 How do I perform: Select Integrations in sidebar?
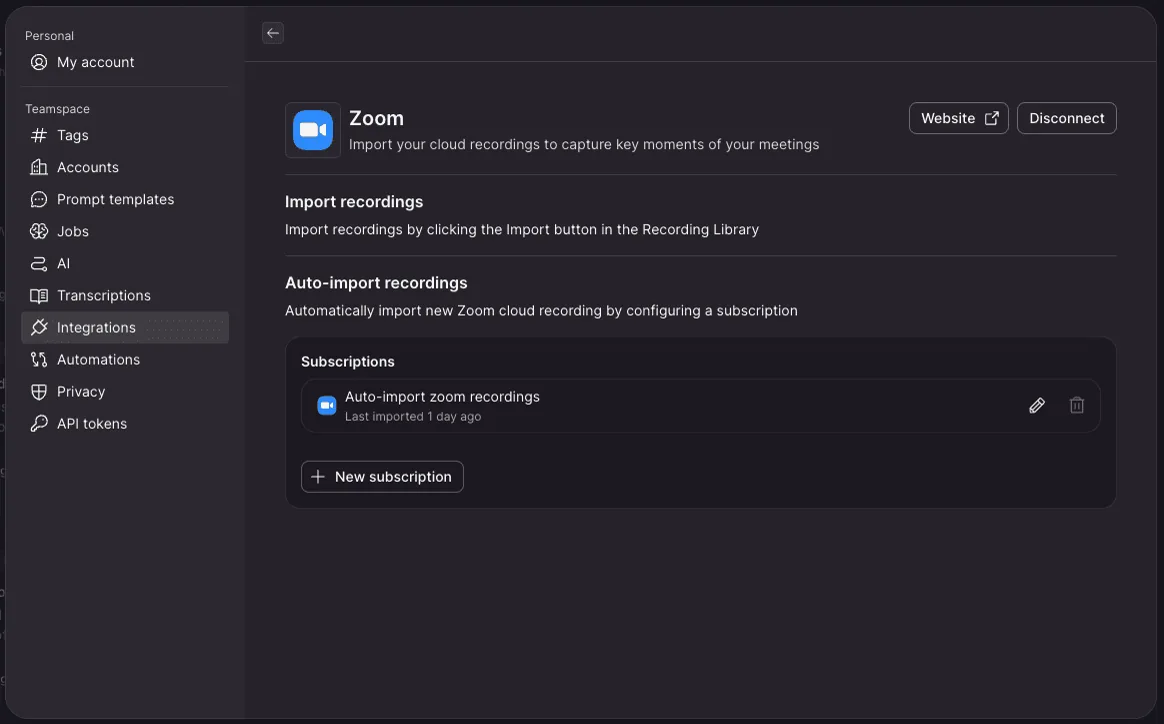[125, 327]
